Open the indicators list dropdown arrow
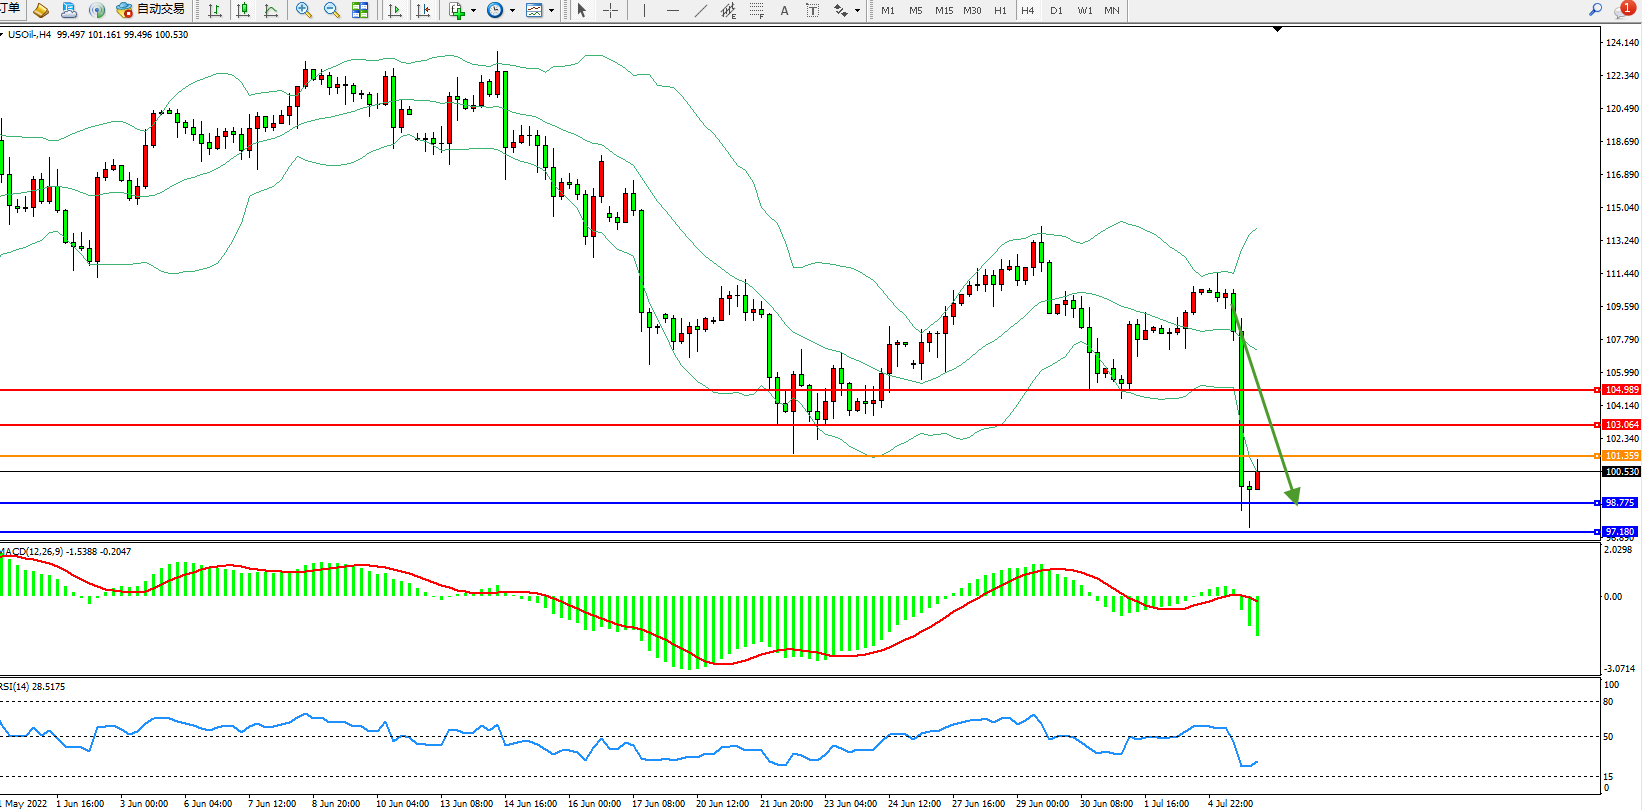1642x810 pixels. point(473,10)
